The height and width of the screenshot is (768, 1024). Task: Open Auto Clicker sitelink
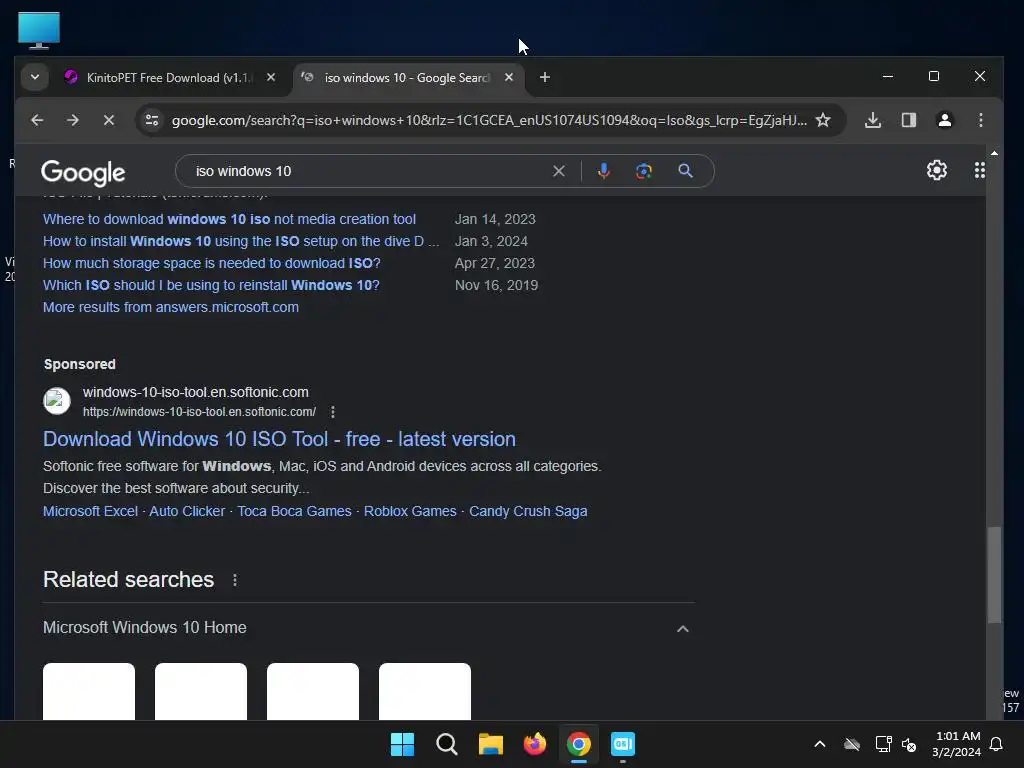tap(187, 511)
